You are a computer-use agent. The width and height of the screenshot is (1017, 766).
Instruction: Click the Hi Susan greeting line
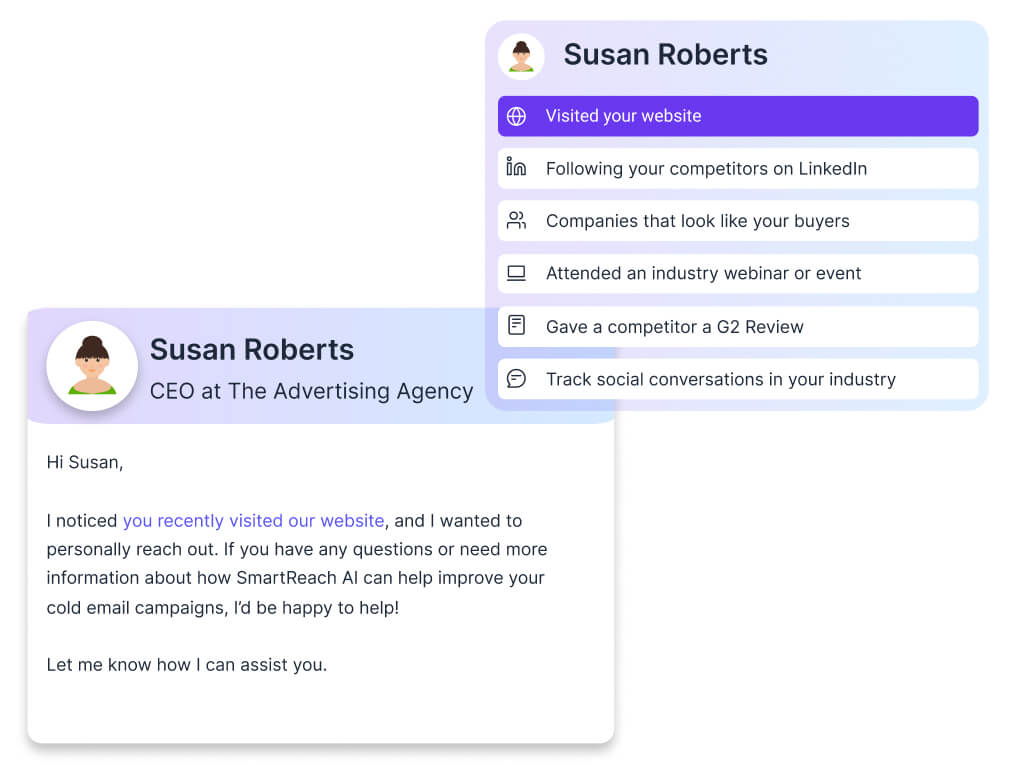point(85,462)
